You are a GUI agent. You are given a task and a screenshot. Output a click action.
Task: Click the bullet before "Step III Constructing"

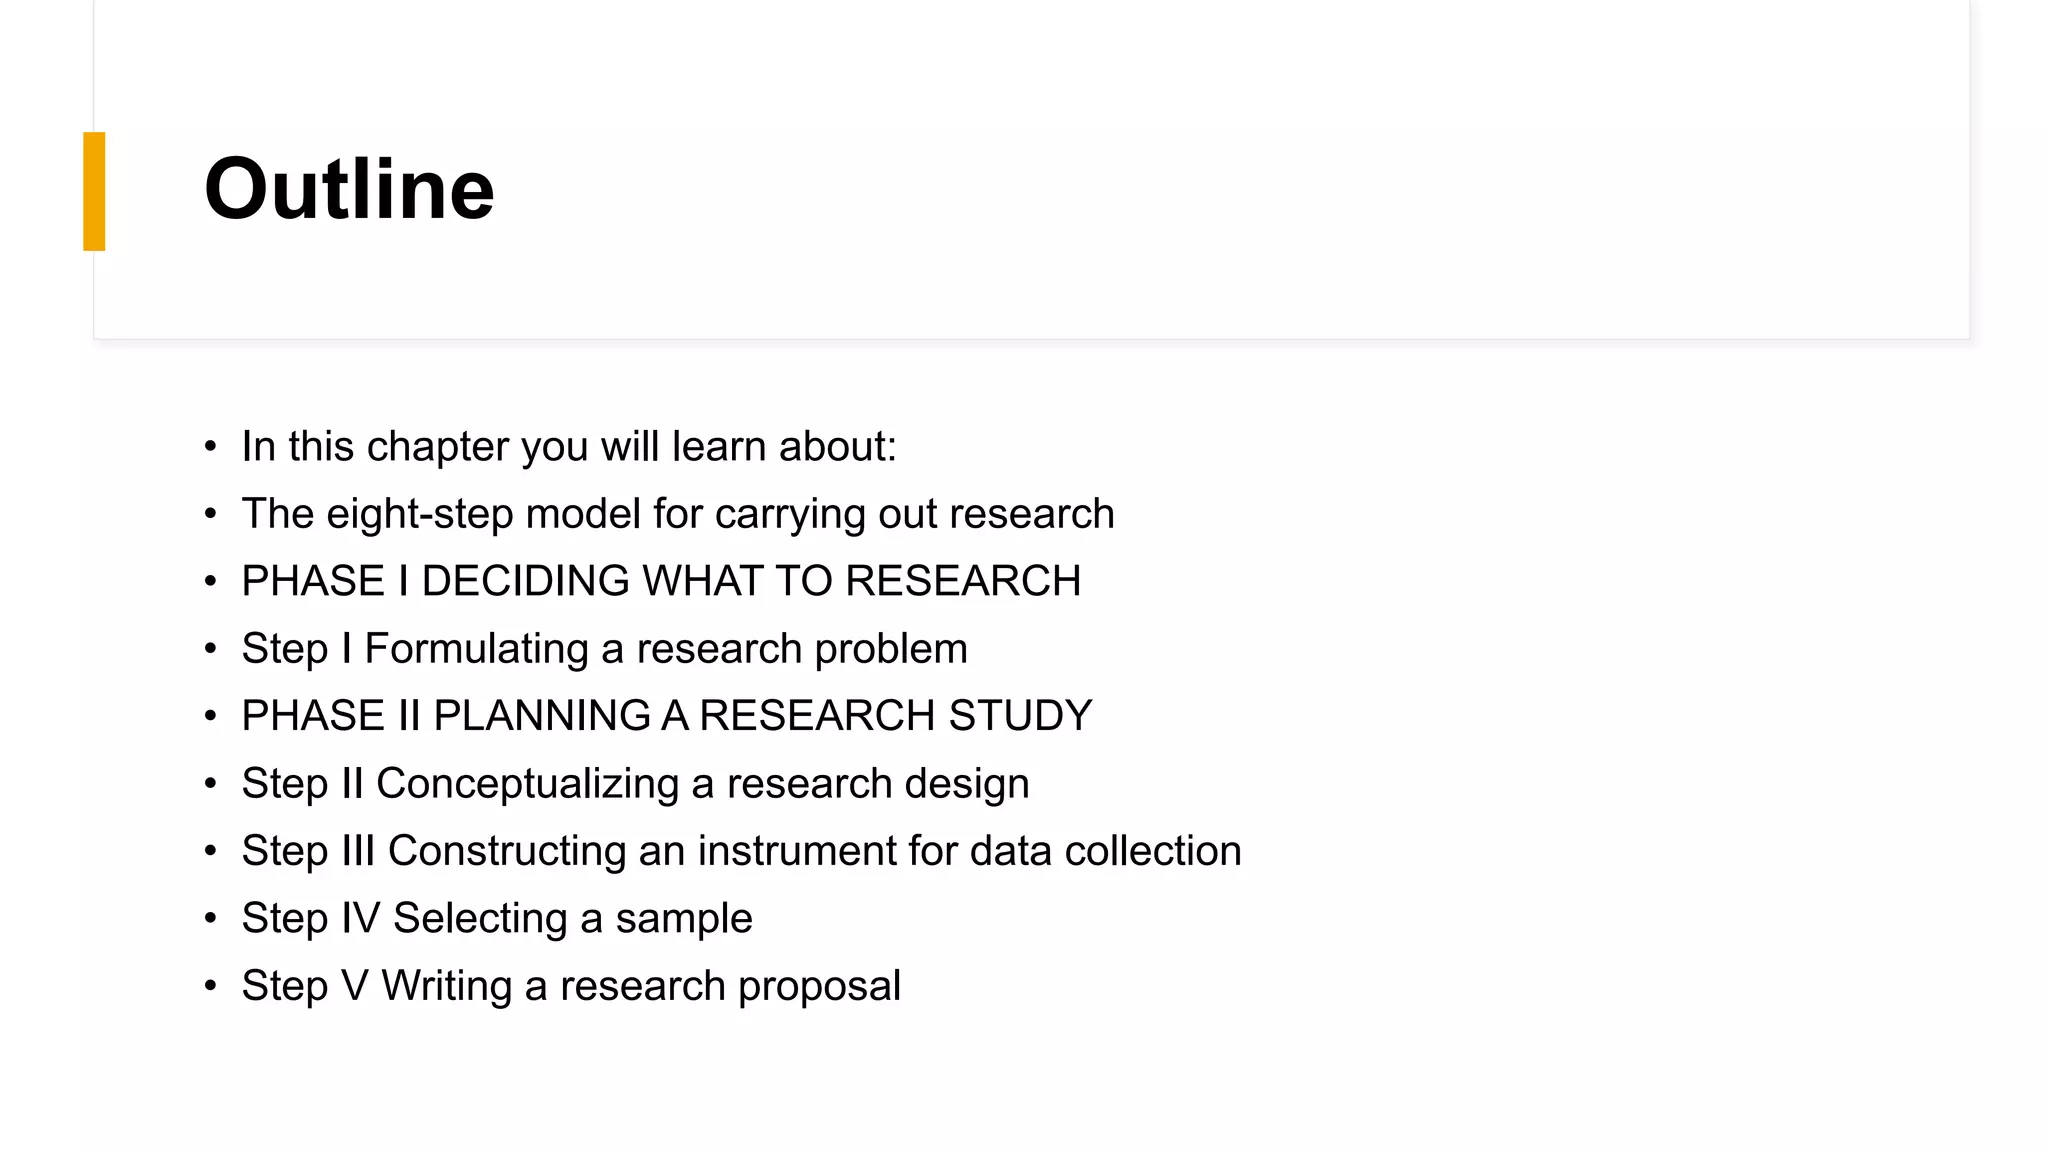coord(210,851)
